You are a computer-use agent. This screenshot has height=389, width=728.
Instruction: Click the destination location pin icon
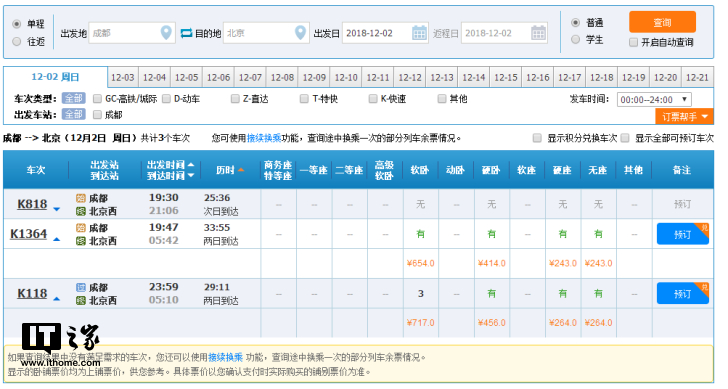300,33
